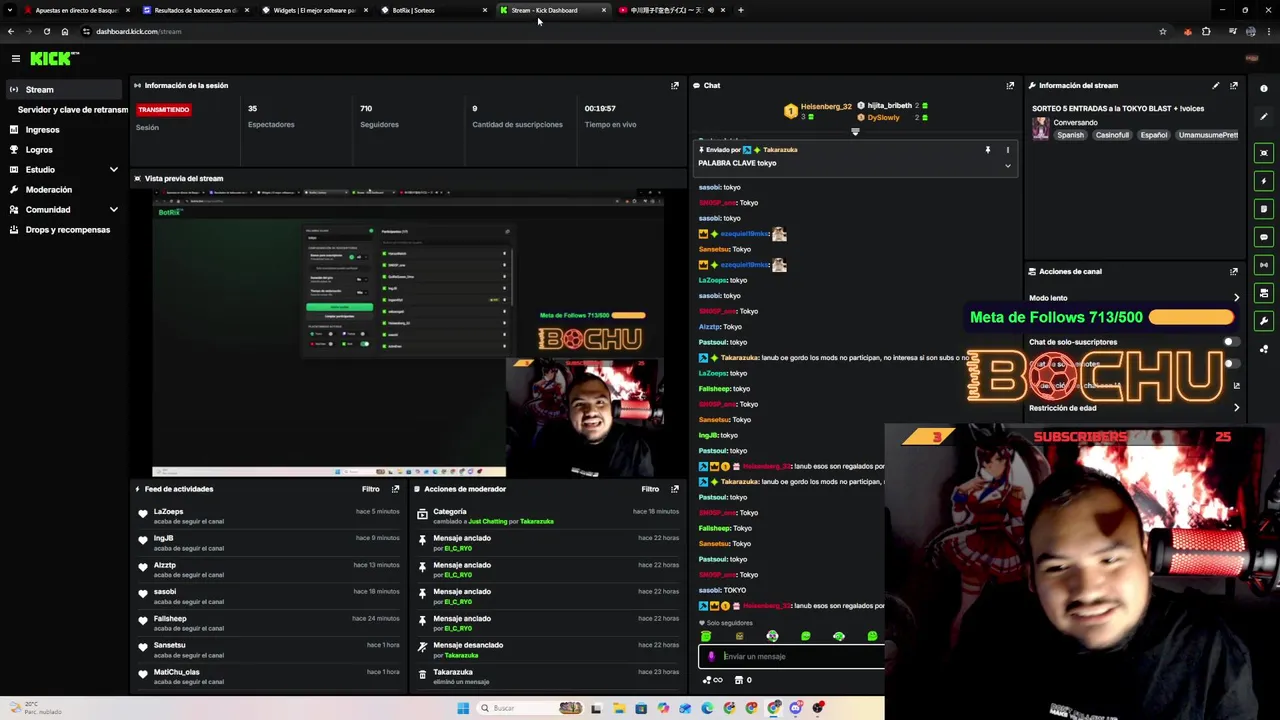Screen dimensions: 1280x720
Task: Edit stream info with pencil icon
Action: (1216, 85)
